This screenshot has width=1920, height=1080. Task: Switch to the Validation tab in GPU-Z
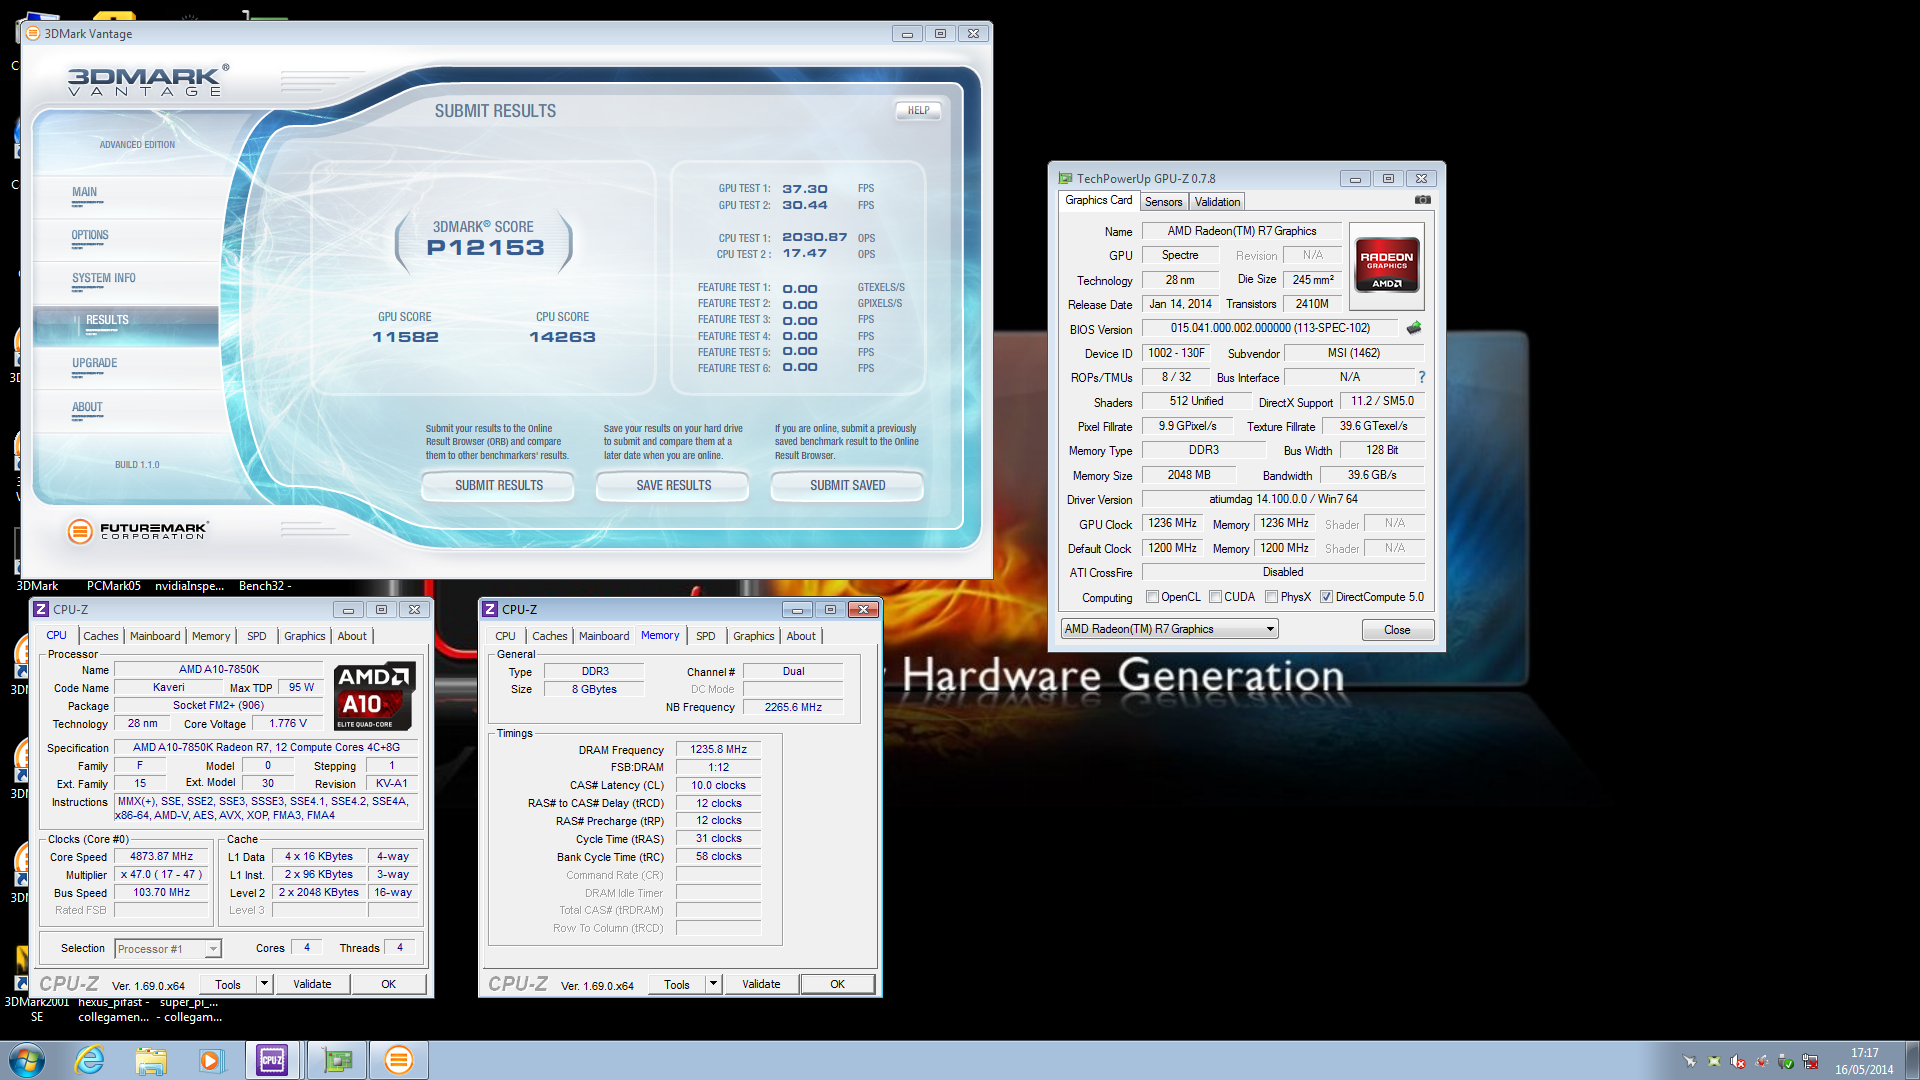point(1217,202)
